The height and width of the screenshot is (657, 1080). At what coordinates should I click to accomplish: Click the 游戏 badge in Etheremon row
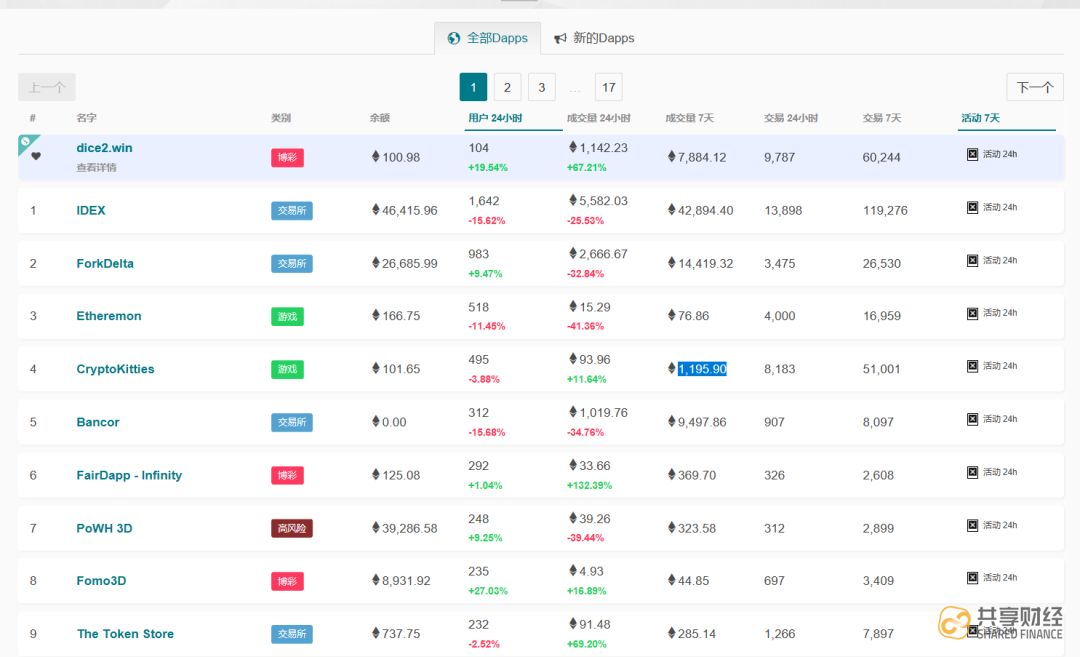(x=287, y=317)
